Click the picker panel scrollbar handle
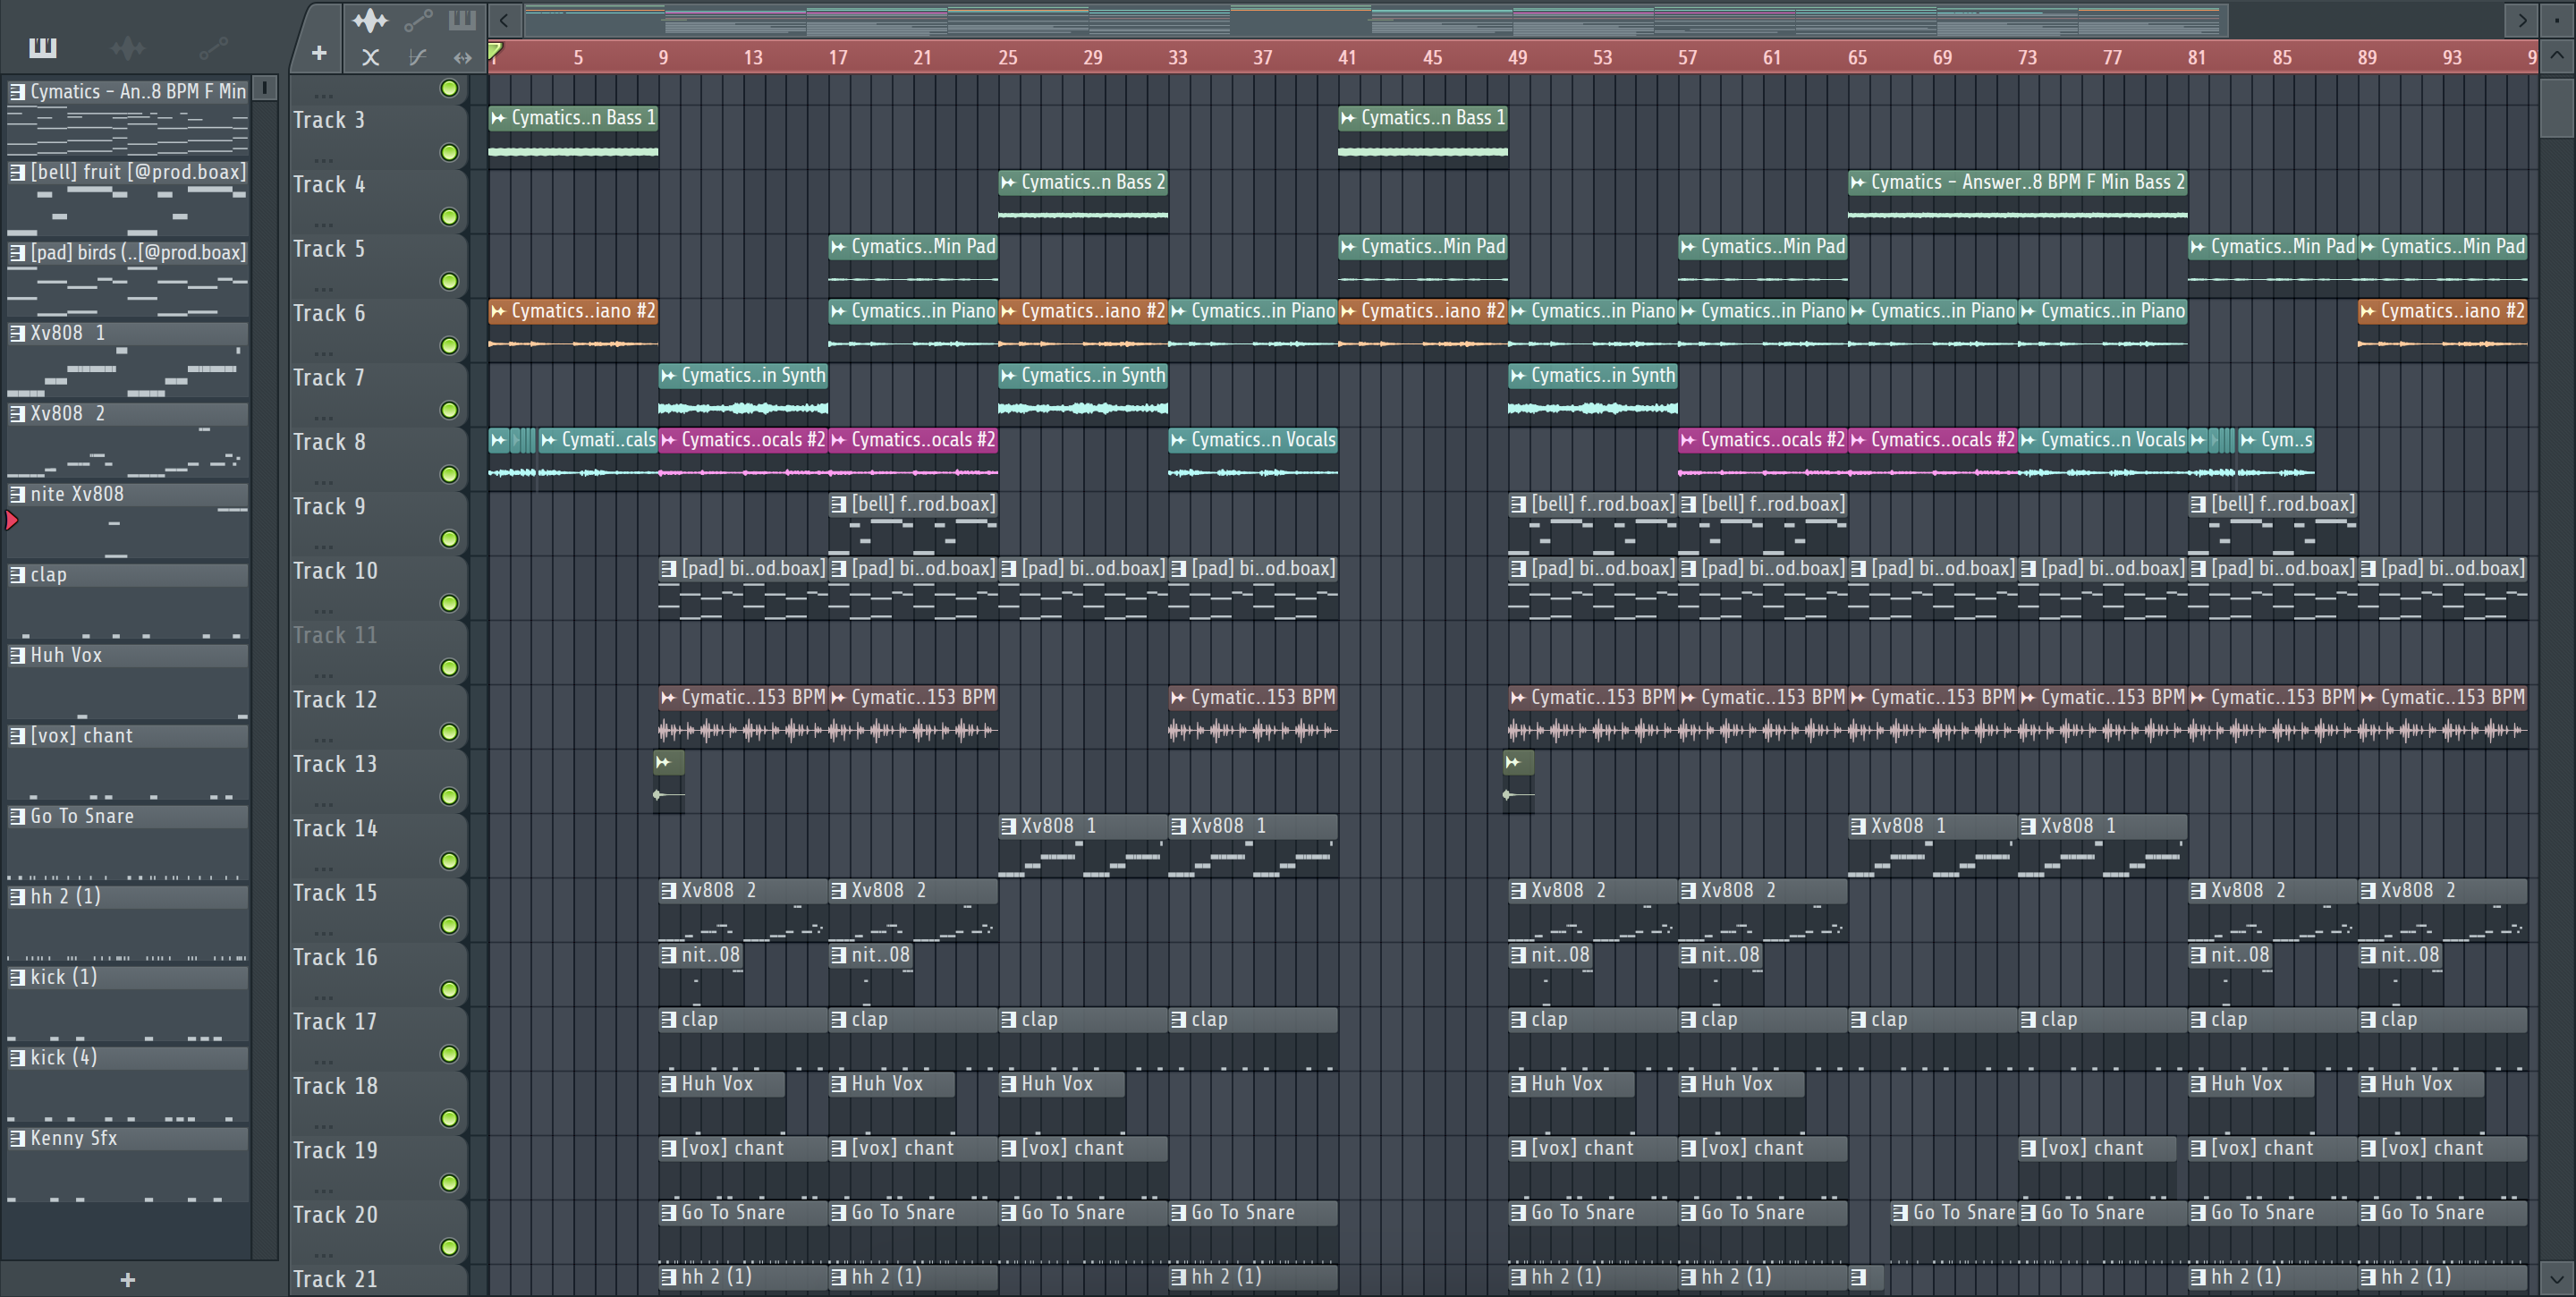The width and height of the screenshot is (2576, 1297). (265, 89)
